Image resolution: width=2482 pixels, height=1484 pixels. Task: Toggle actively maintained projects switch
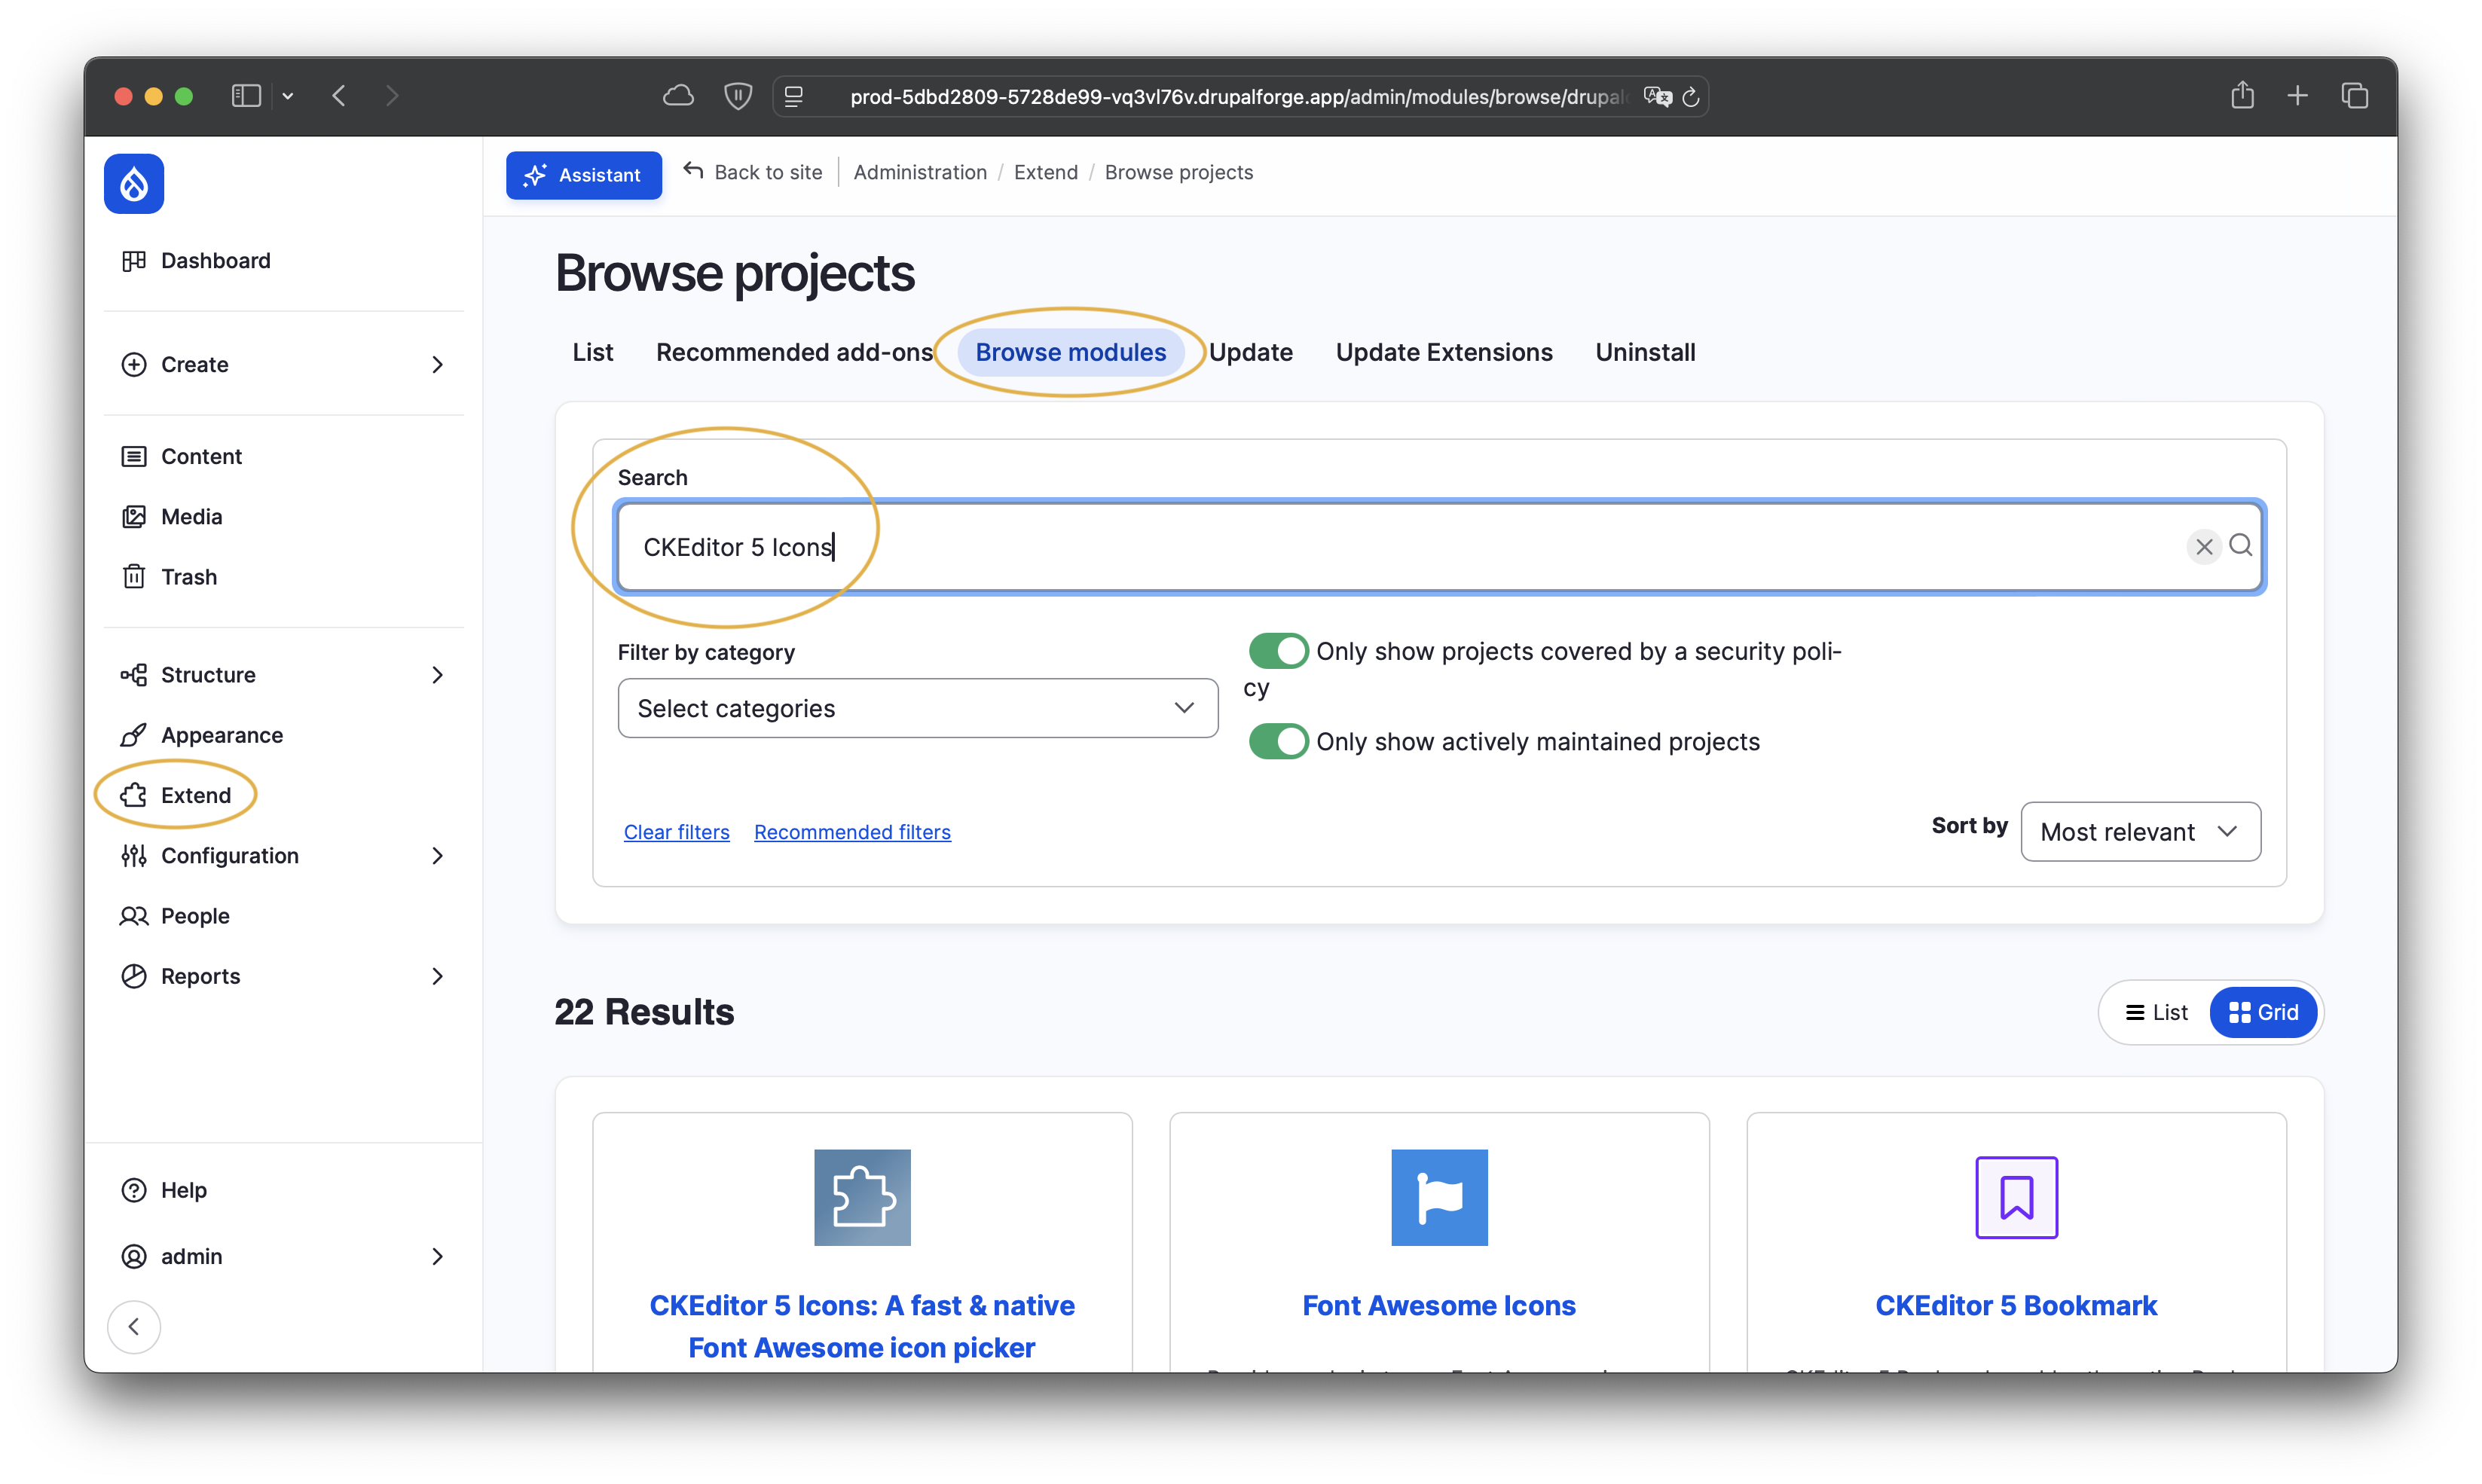tap(1278, 741)
